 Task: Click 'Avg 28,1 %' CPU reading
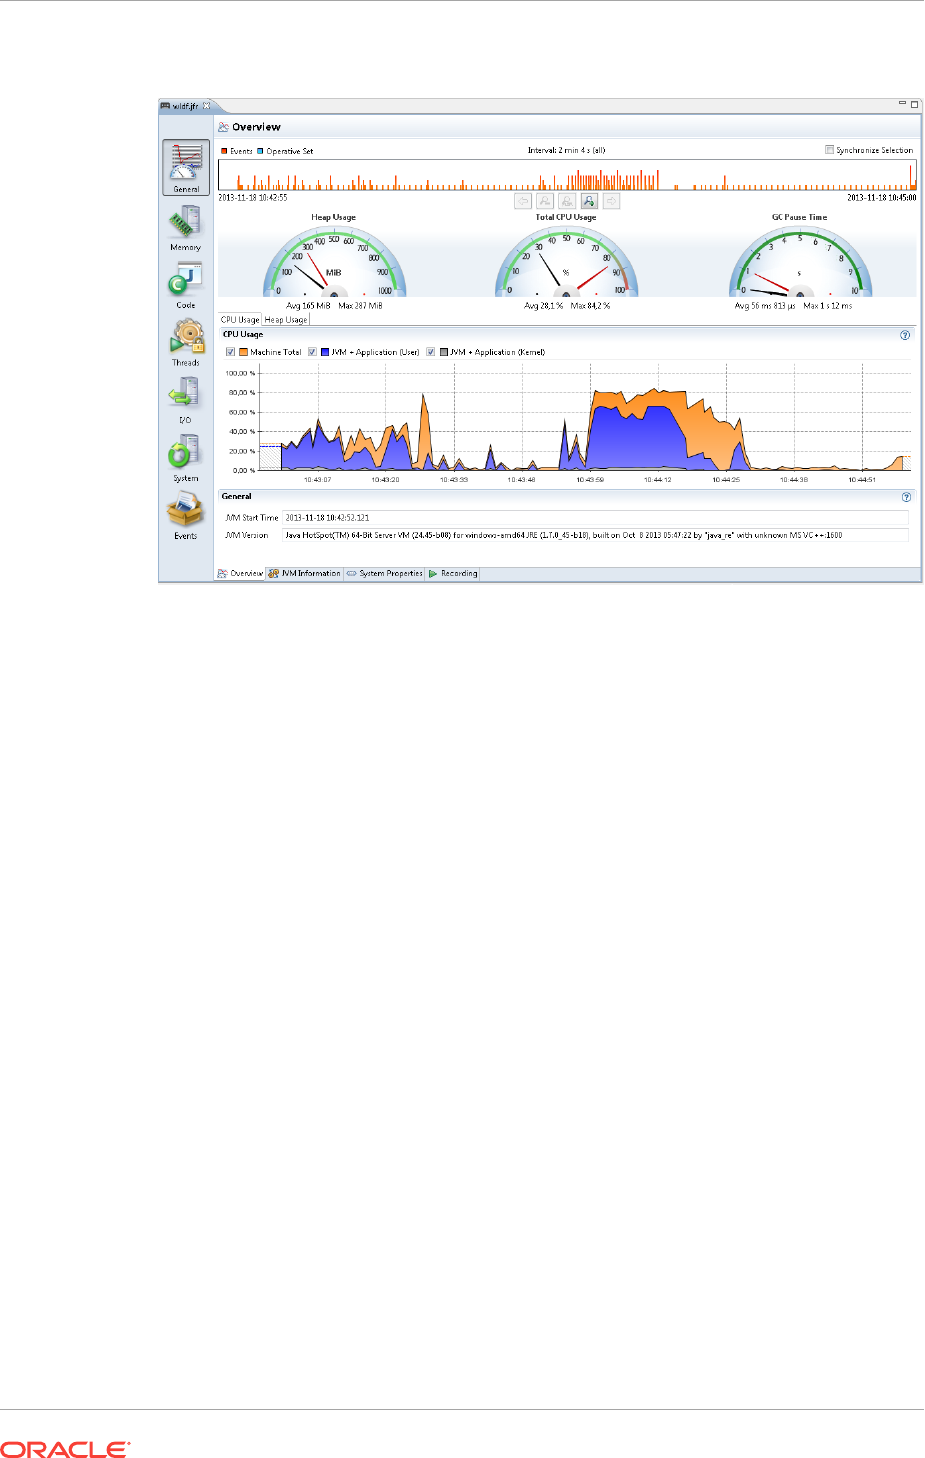(543, 306)
